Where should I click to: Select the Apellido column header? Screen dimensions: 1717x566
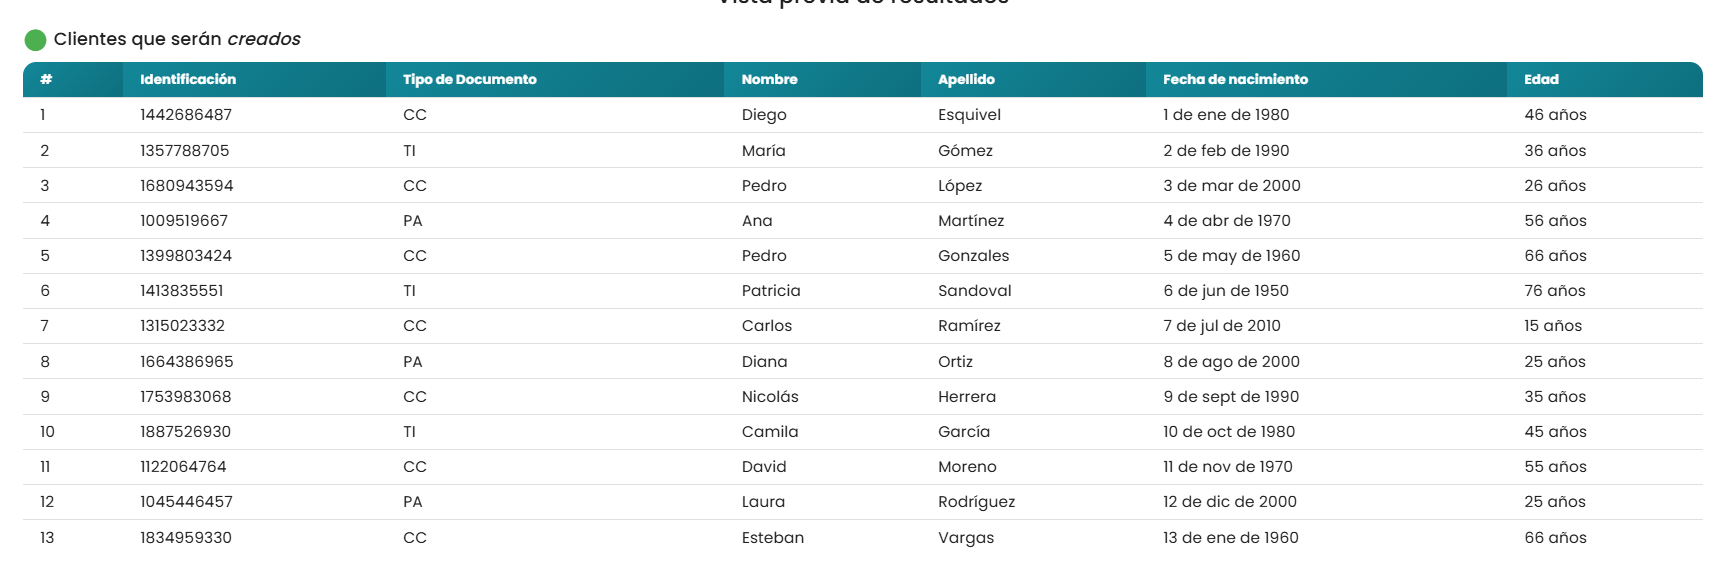[x=966, y=79]
